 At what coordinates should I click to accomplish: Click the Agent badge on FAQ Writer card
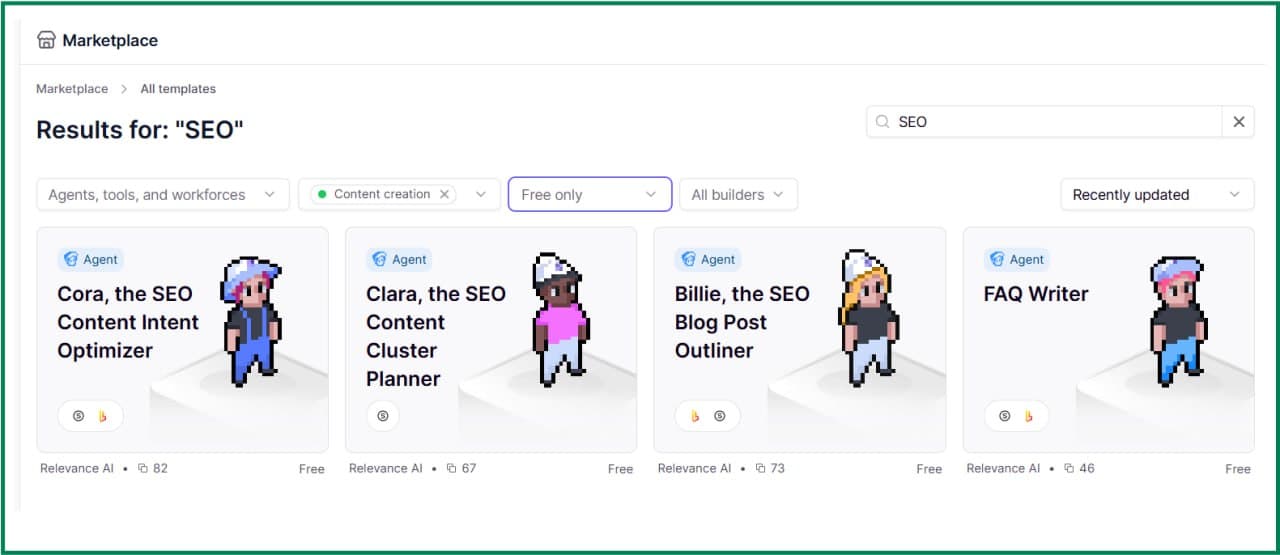(1016, 259)
